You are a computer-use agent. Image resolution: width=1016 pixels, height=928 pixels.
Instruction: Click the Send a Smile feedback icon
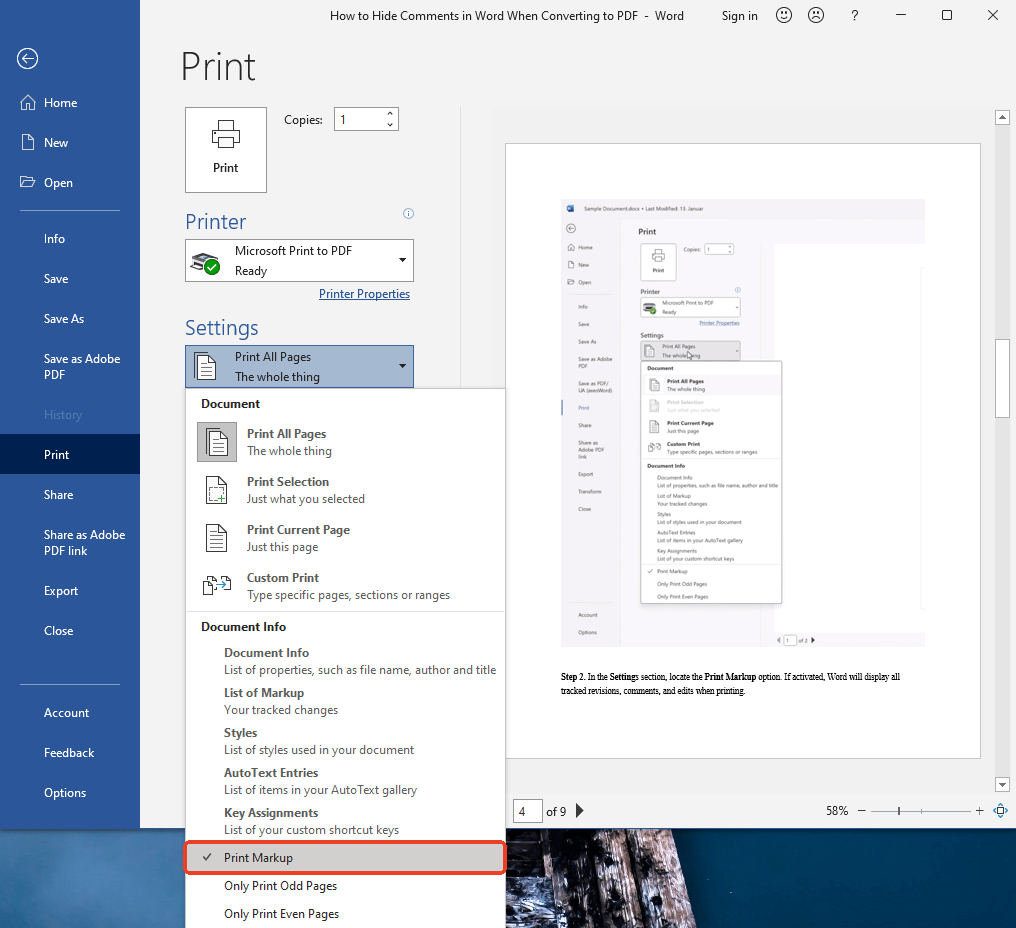[784, 14]
